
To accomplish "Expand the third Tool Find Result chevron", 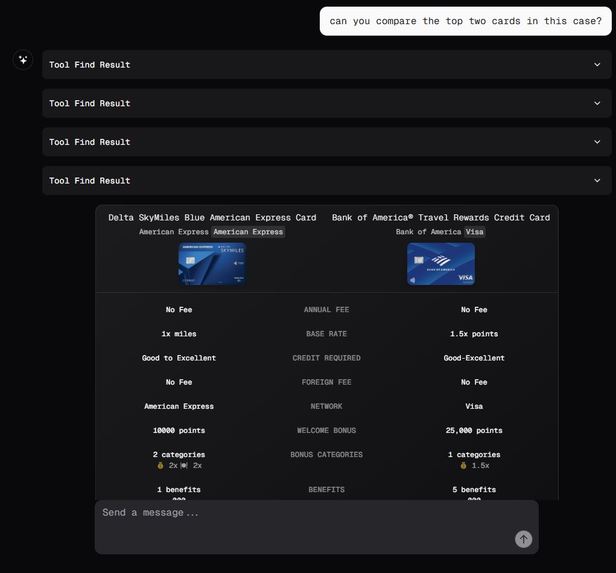I will coord(597,142).
